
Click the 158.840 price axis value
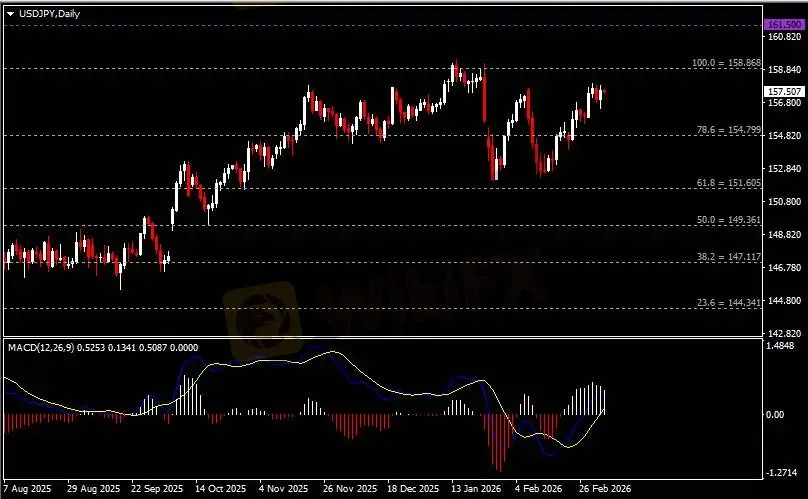click(x=784, y=70)
